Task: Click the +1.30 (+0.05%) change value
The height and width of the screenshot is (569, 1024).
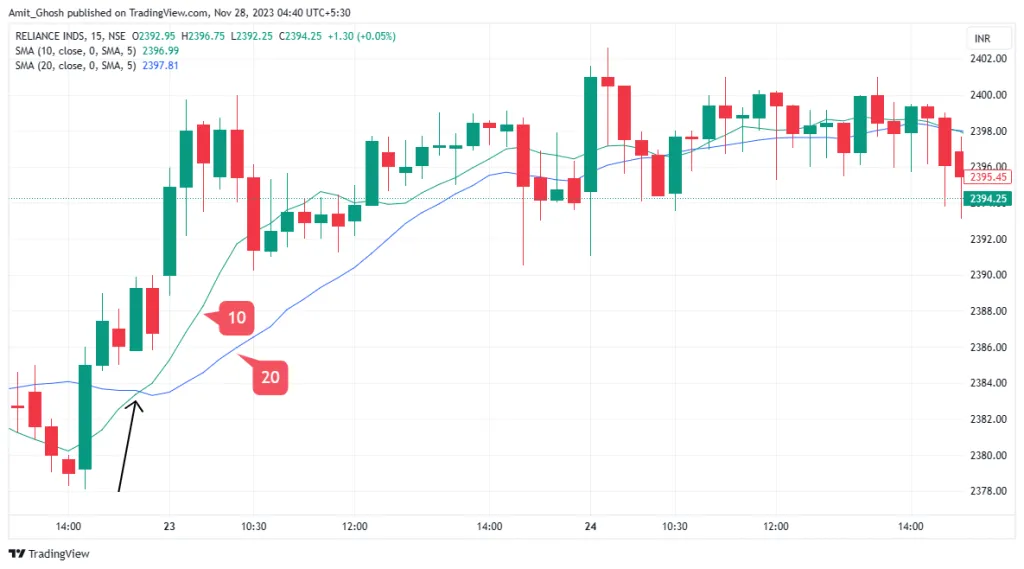Action: coord(359,37)
